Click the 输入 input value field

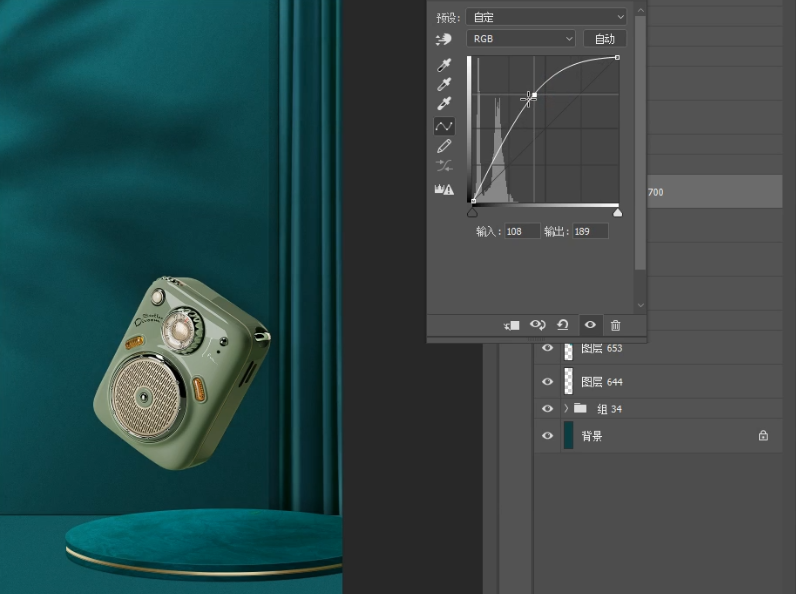click(522, 232)
